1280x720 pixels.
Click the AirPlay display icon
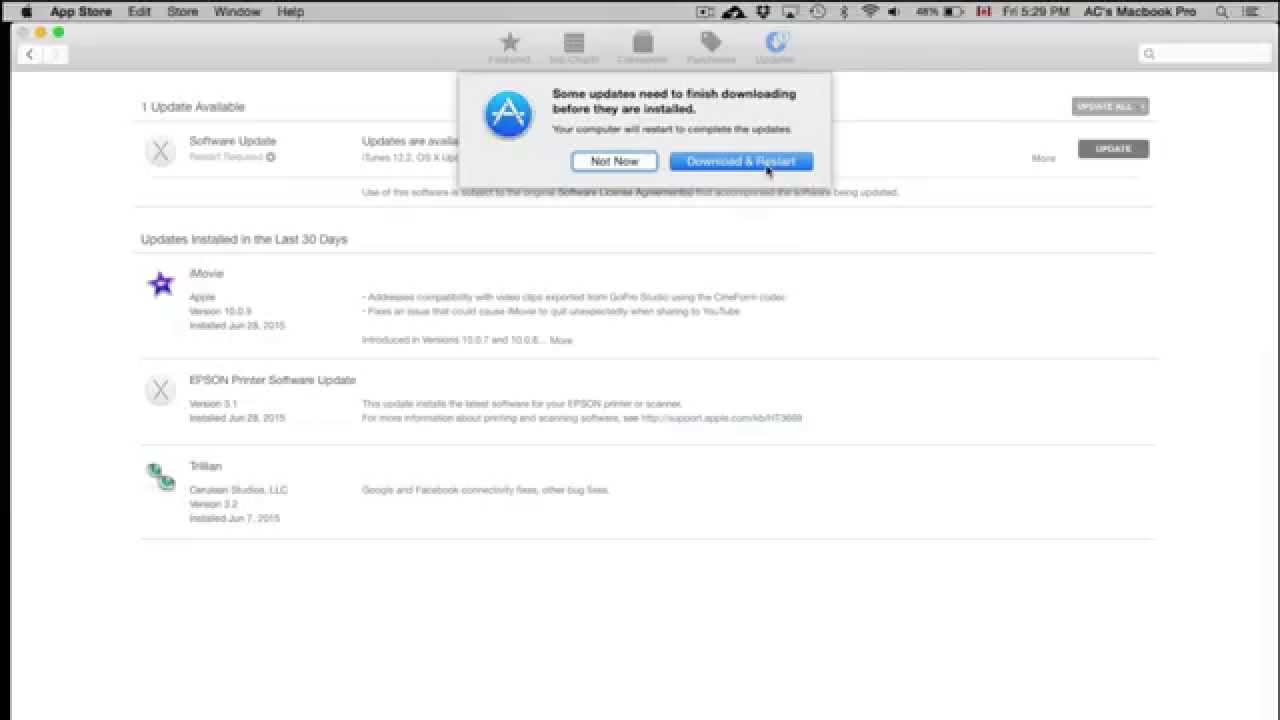791,12
